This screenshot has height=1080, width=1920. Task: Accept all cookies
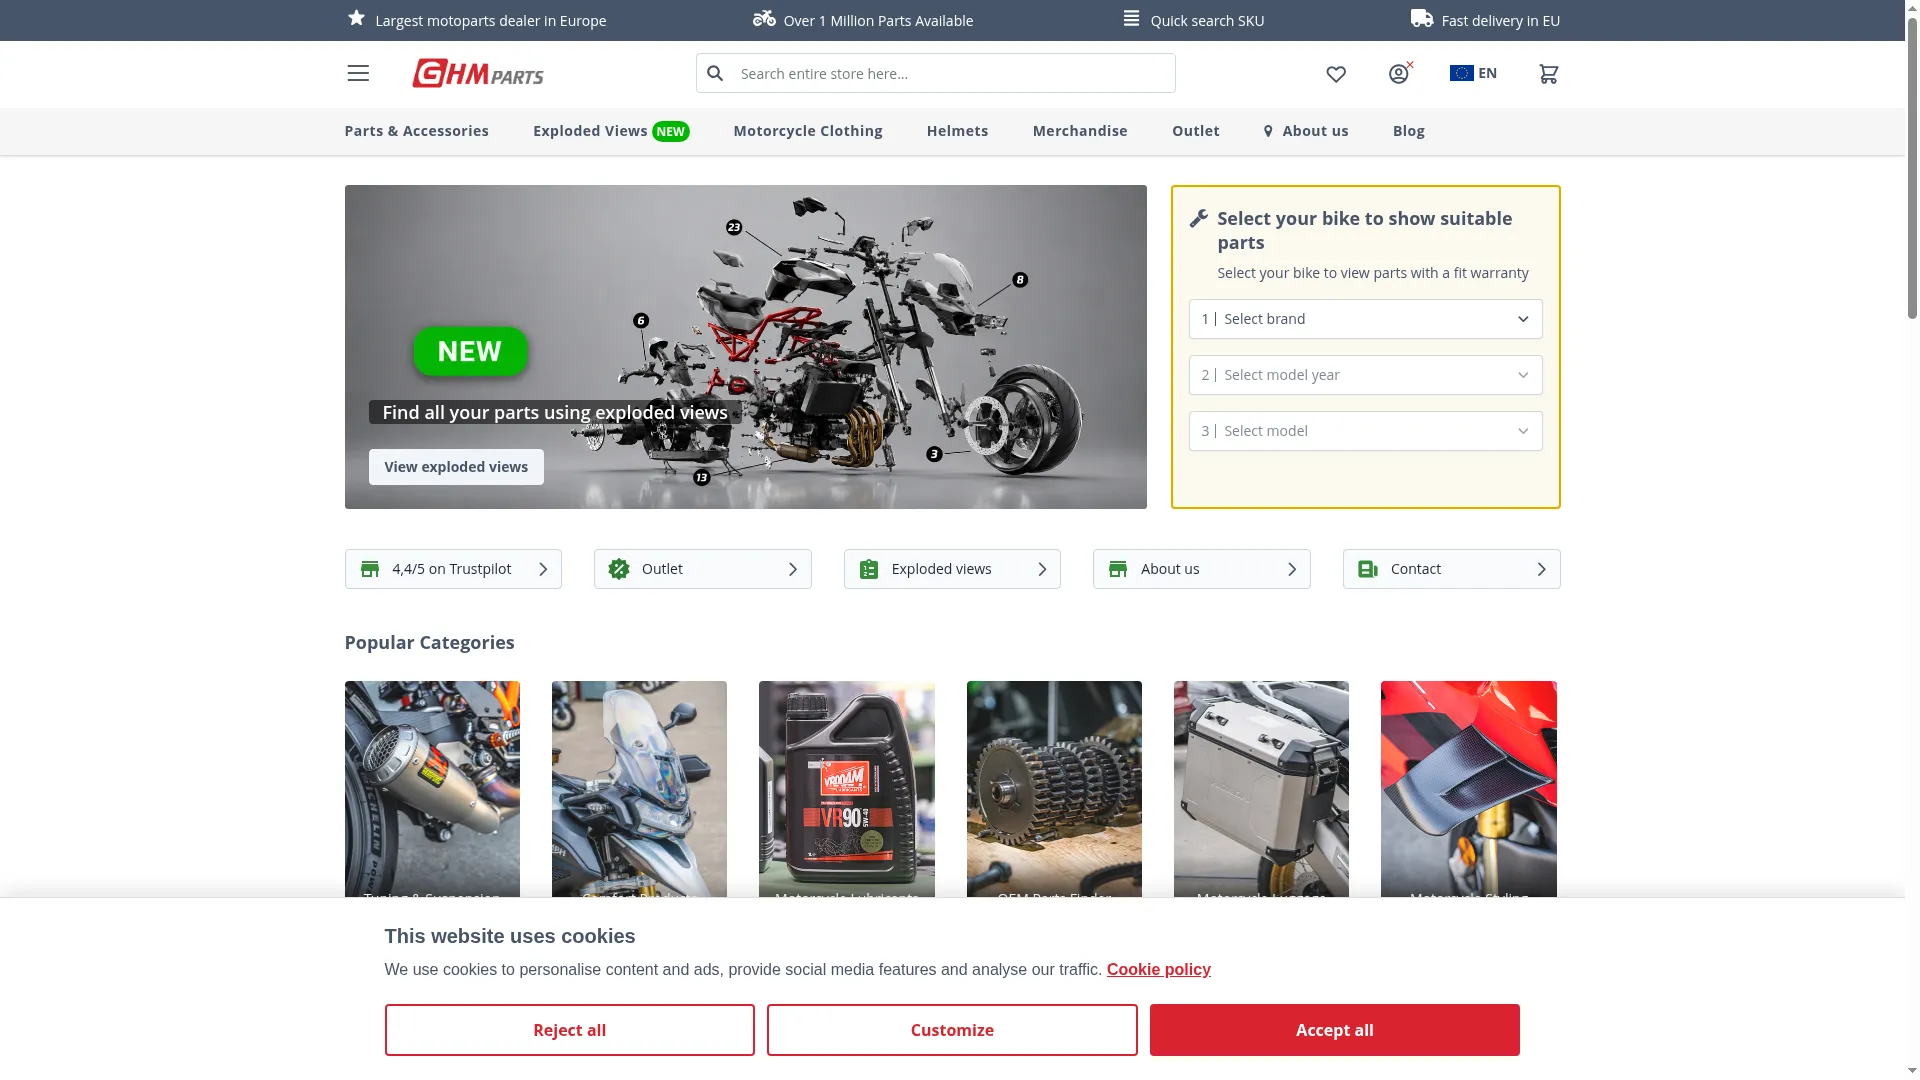[x=1334, y=1030]
